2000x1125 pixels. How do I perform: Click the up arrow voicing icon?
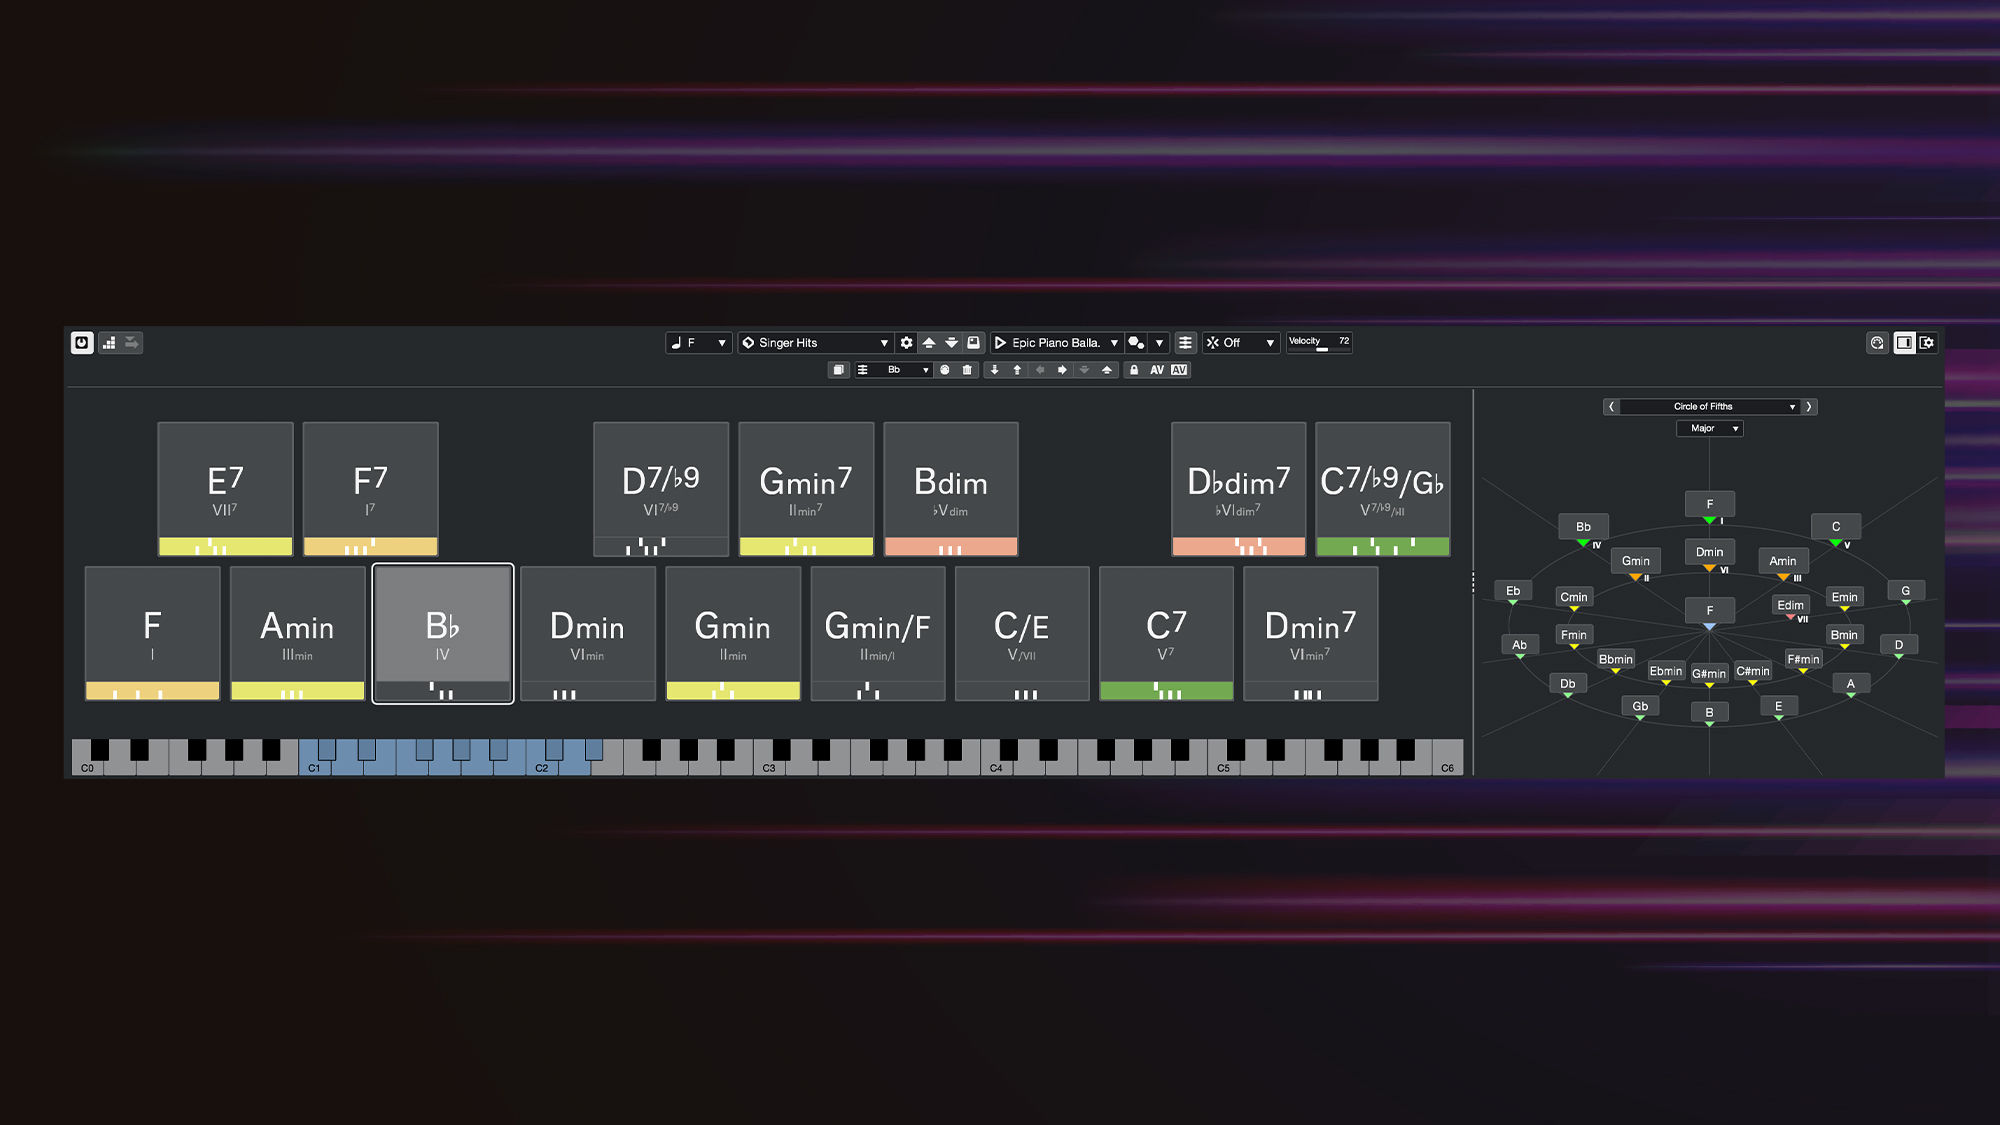pos(1017,370)
